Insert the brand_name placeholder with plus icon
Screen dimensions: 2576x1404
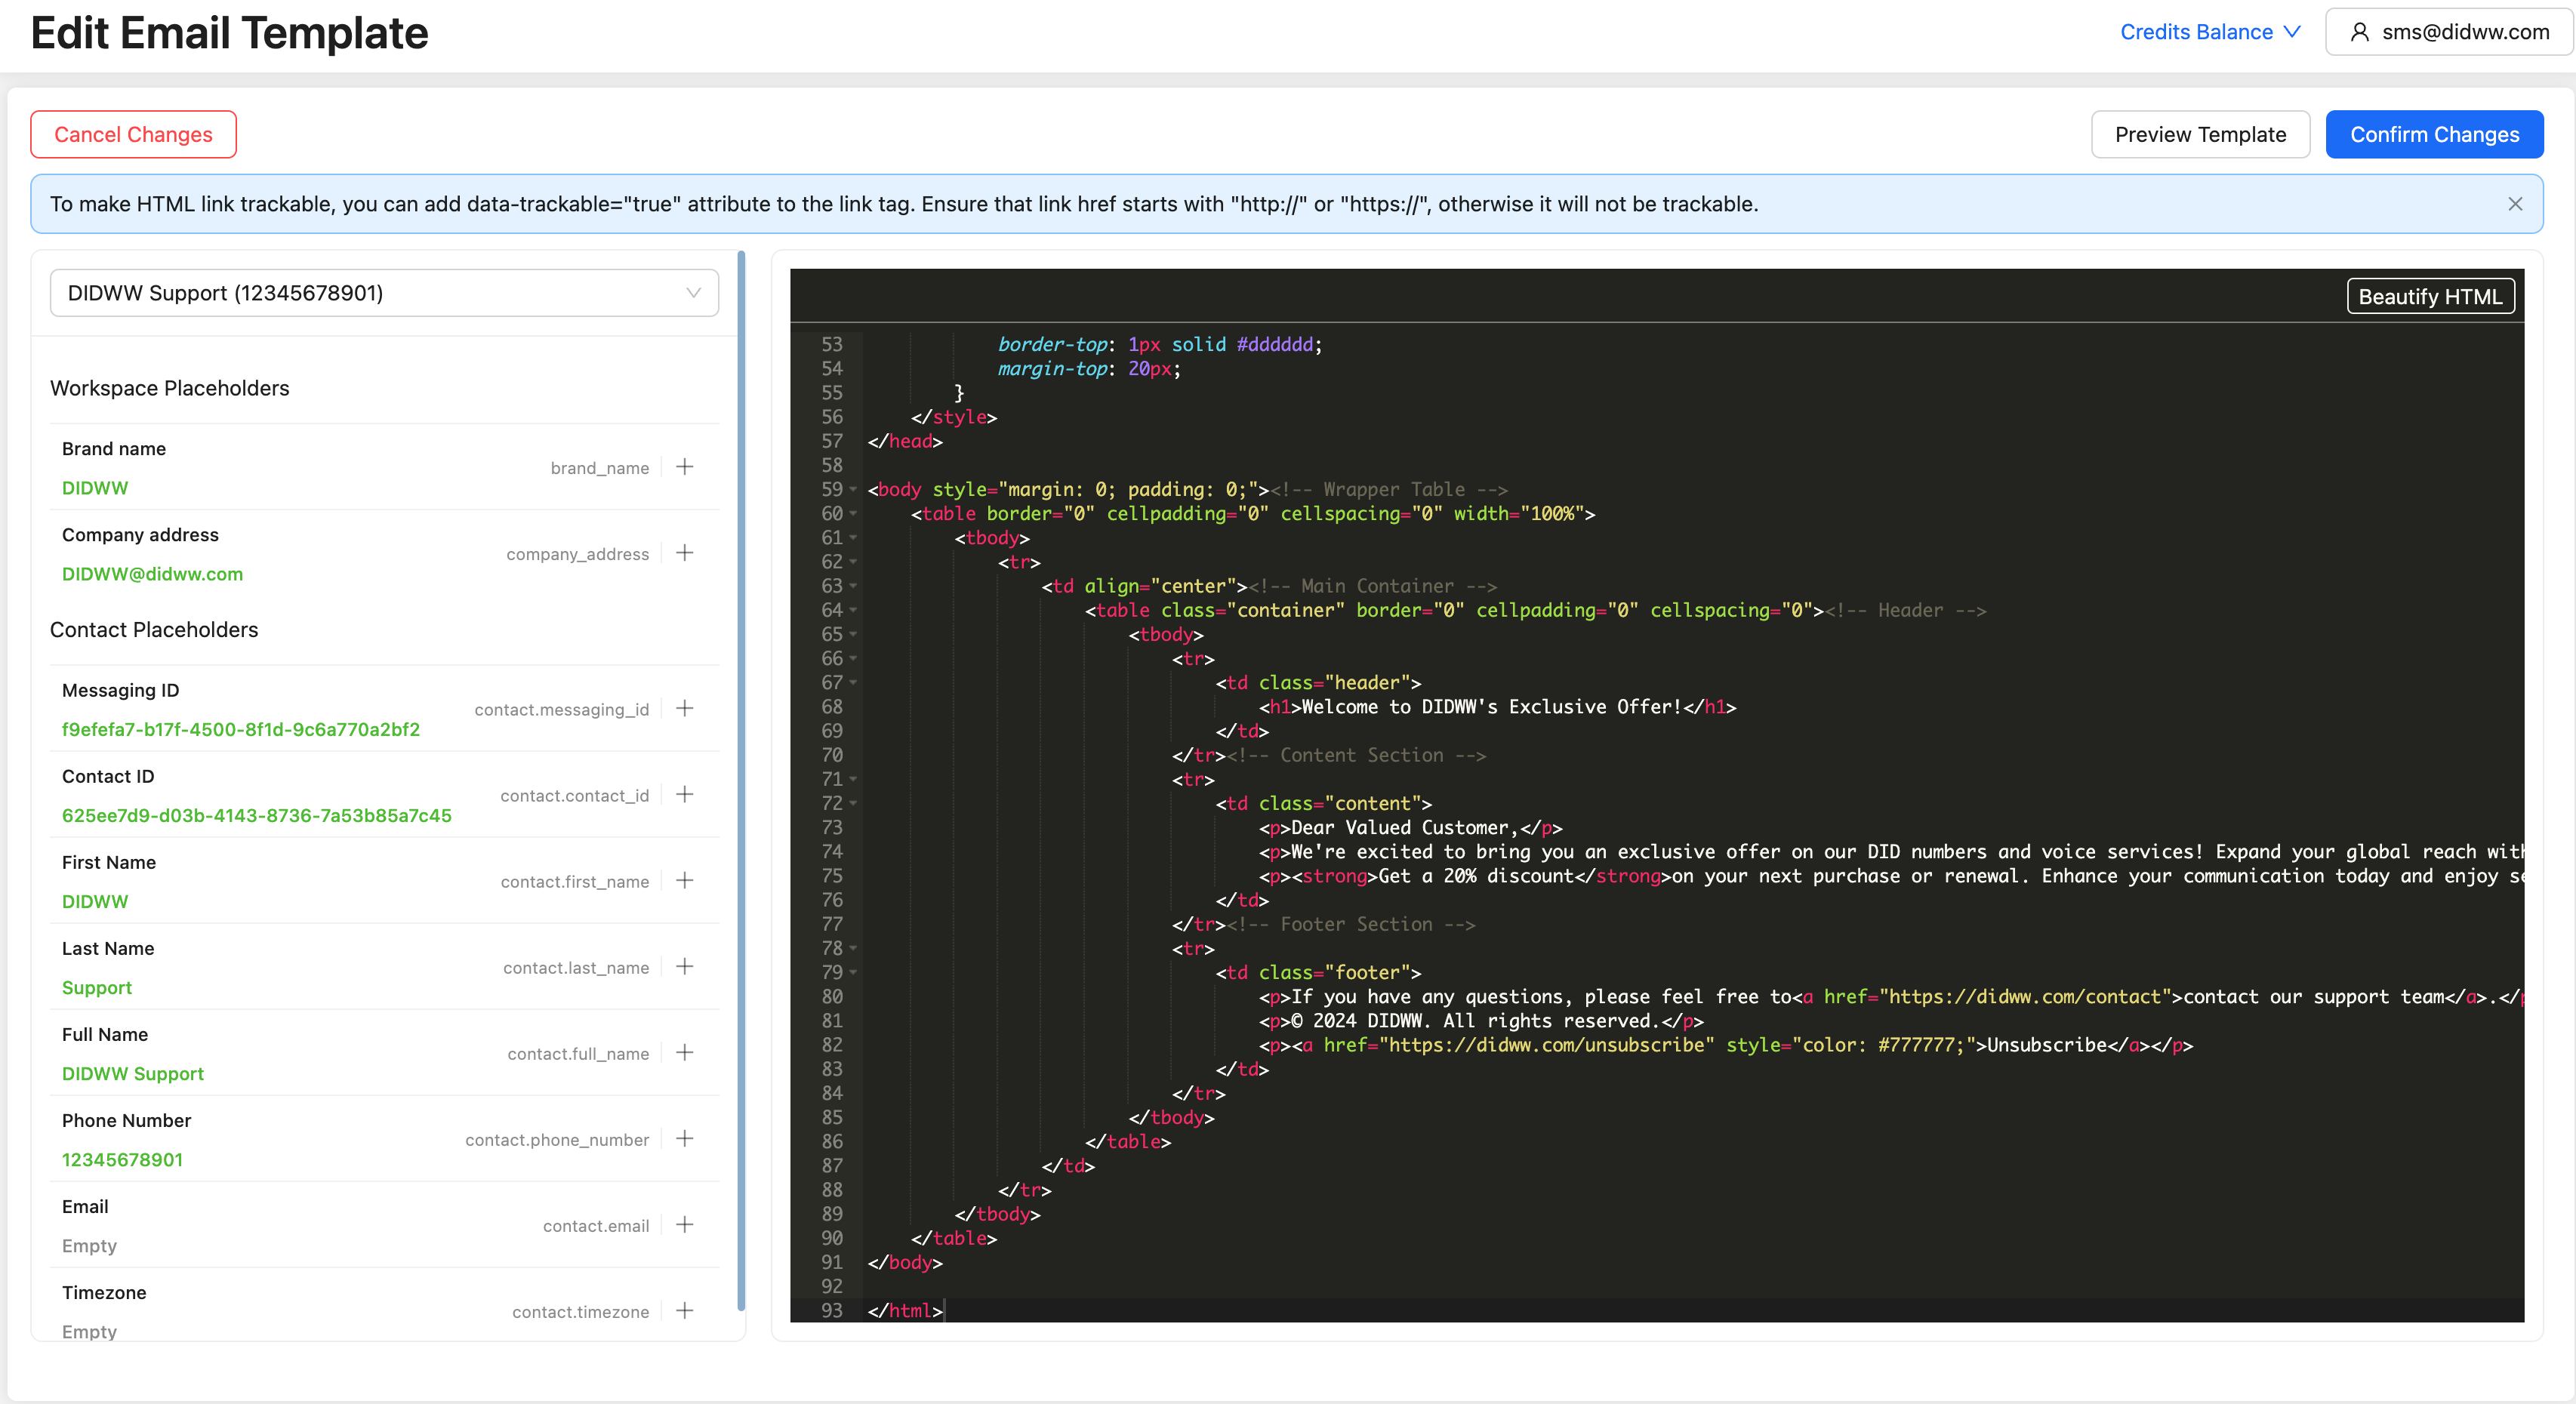[685, 467]
